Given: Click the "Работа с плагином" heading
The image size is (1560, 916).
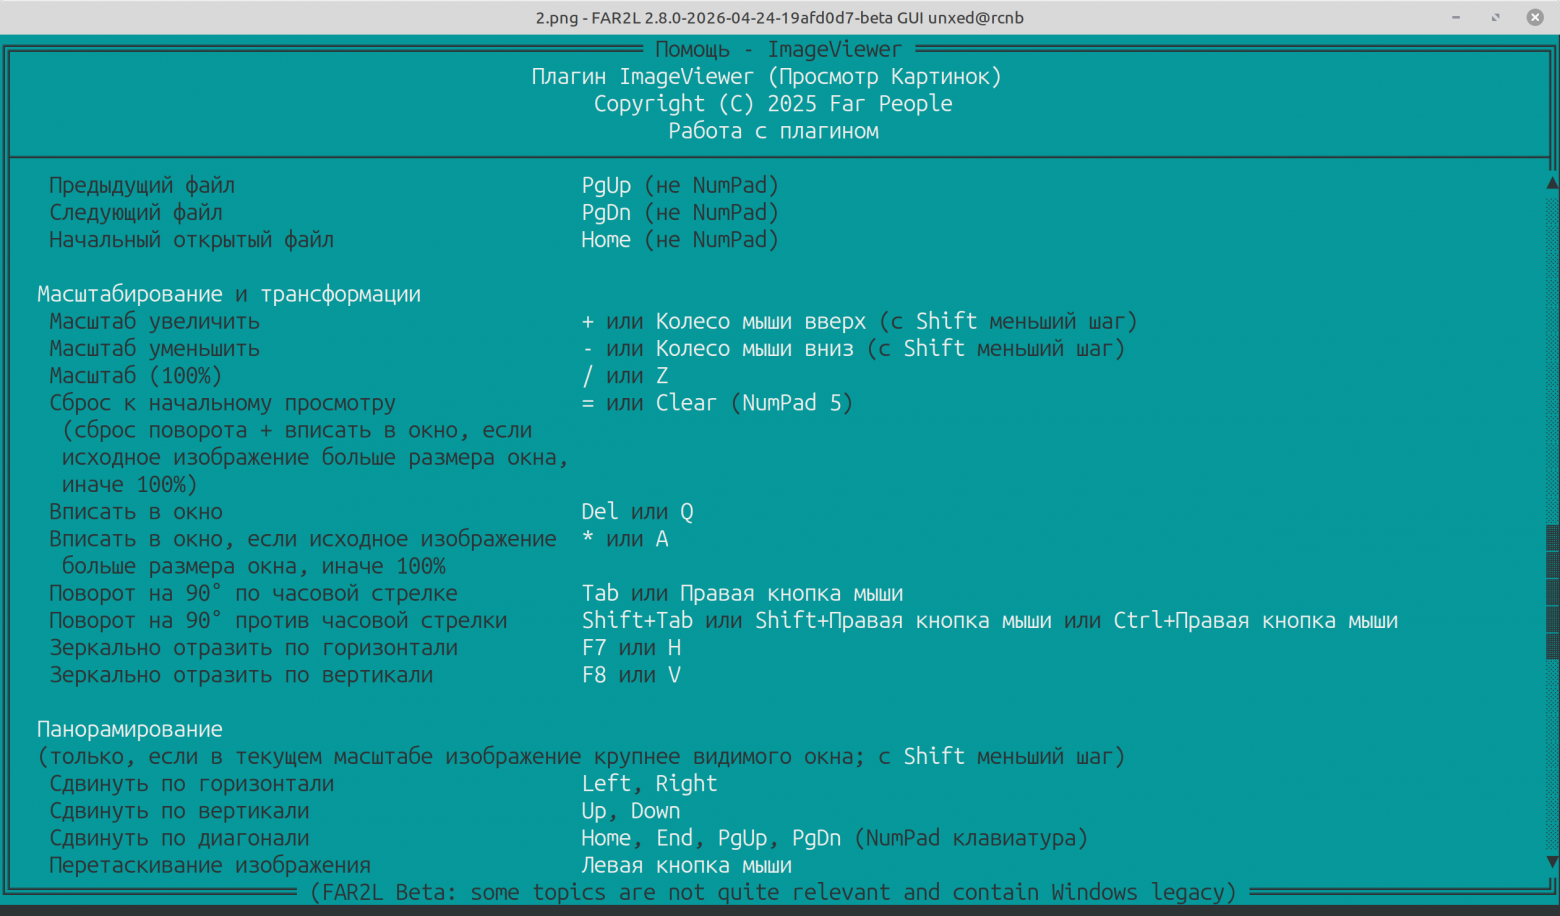Looking at the screenshot, I should click(x=773, y=131).
